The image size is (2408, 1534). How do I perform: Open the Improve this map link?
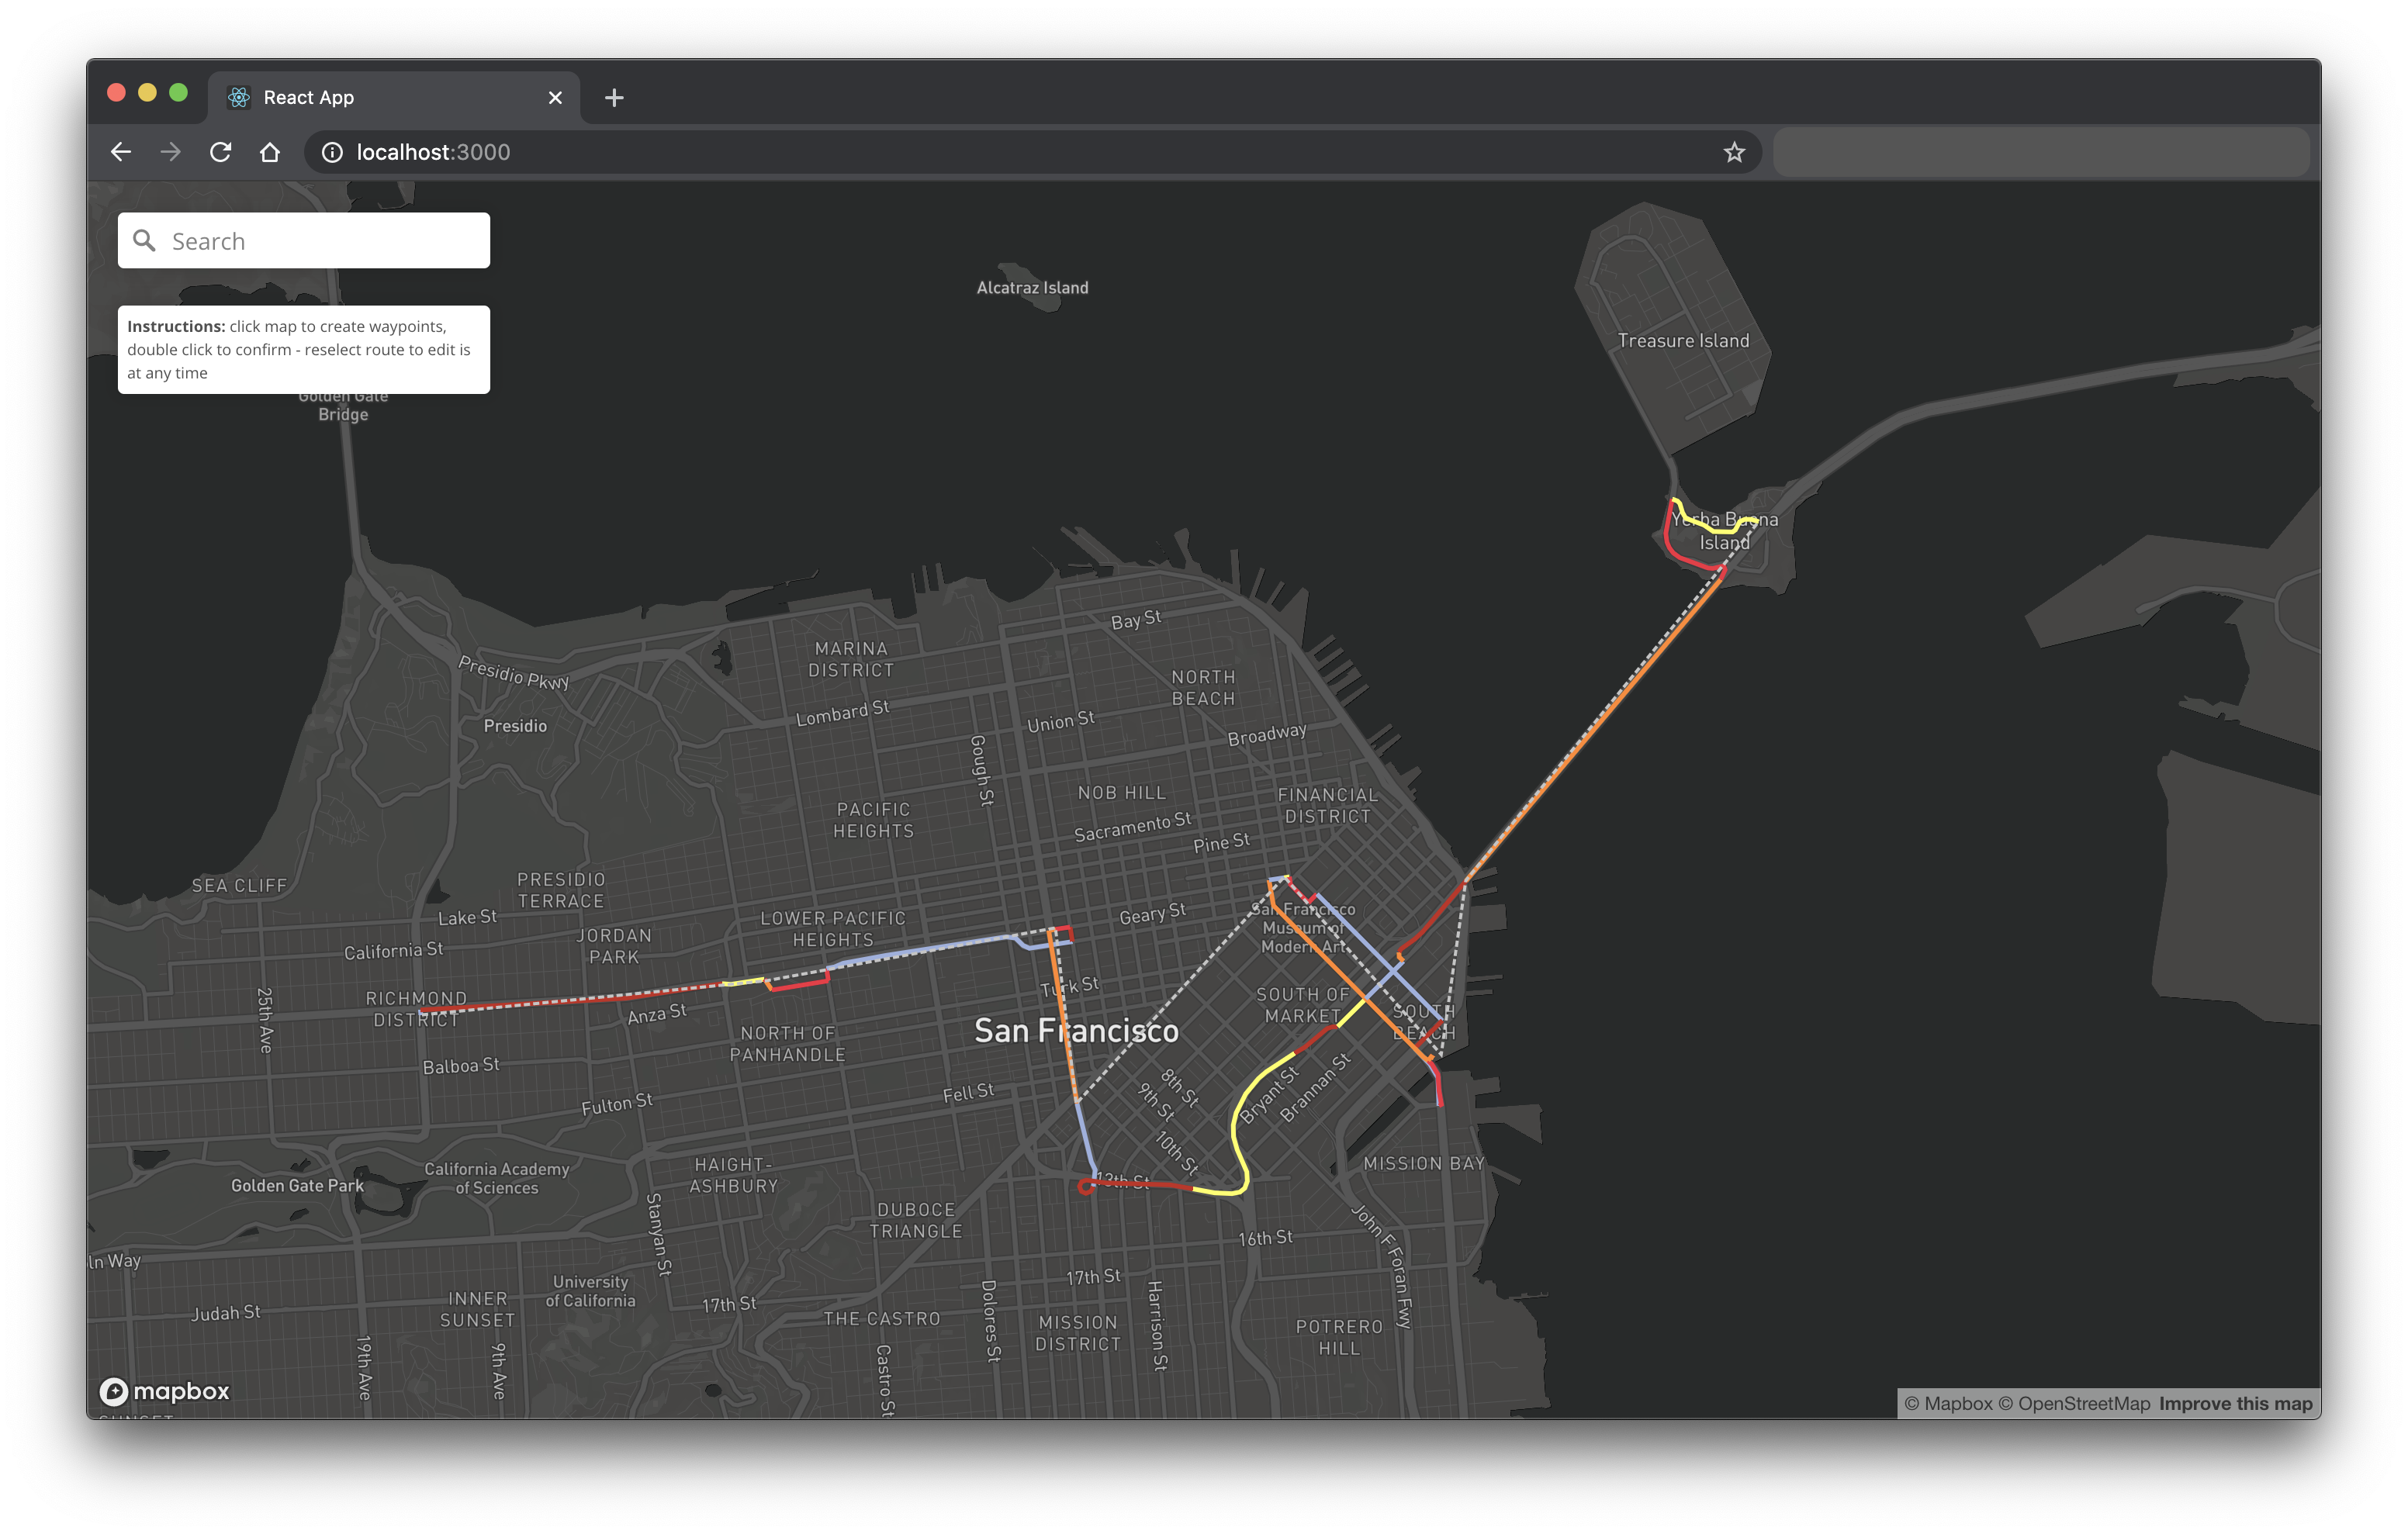[x=2235, y=1403]
